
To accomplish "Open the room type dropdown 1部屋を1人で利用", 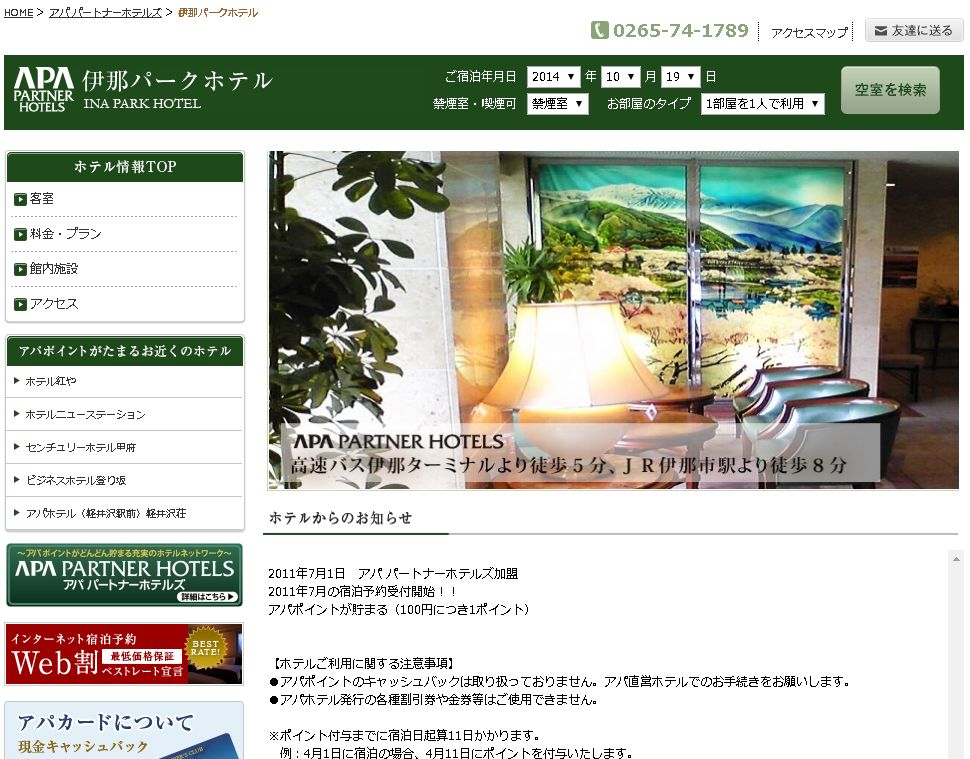I will pos(762,104).
